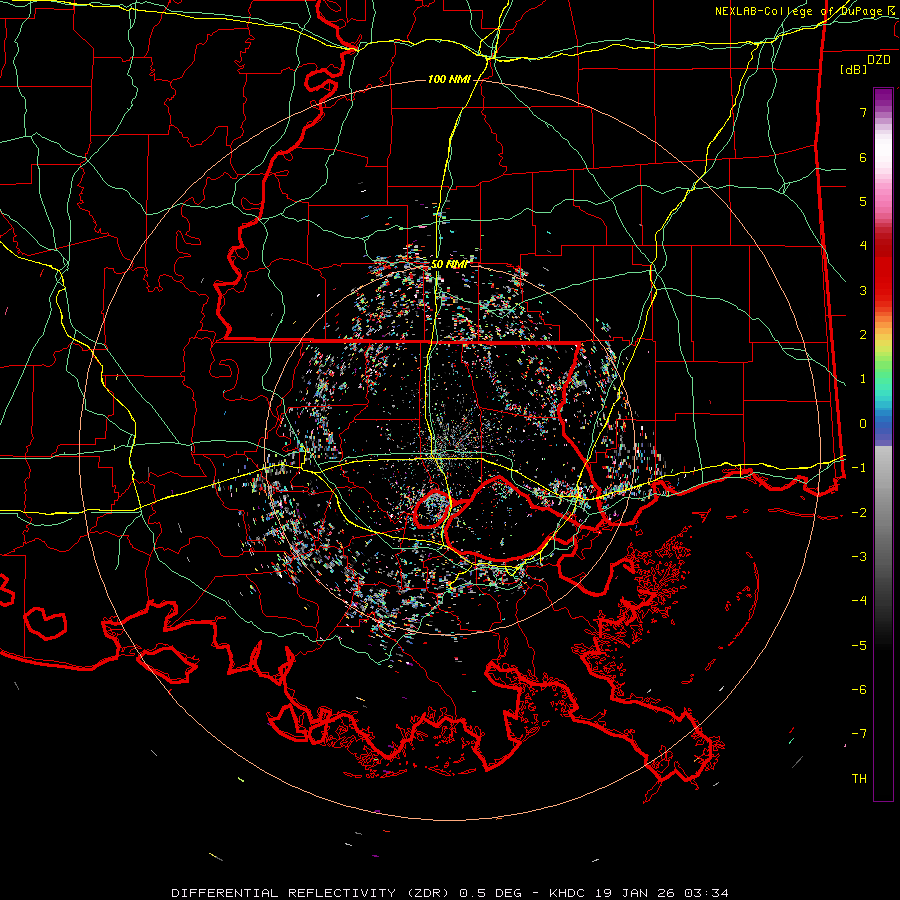Click the -2 value on the color scale
Screen dimensions: 900x900
pos(859,513)
